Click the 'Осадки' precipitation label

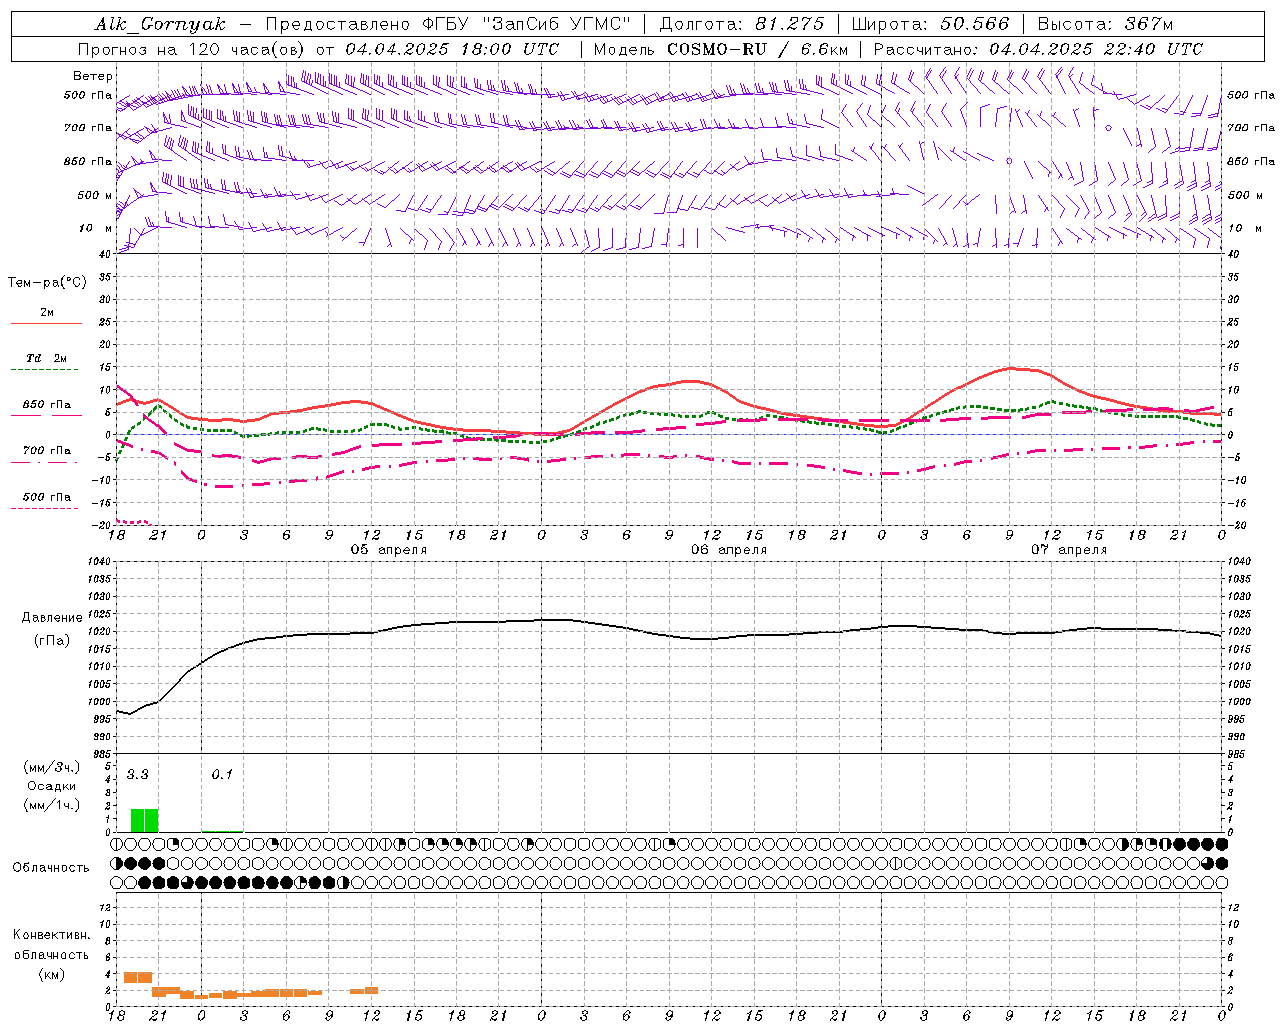52,786
